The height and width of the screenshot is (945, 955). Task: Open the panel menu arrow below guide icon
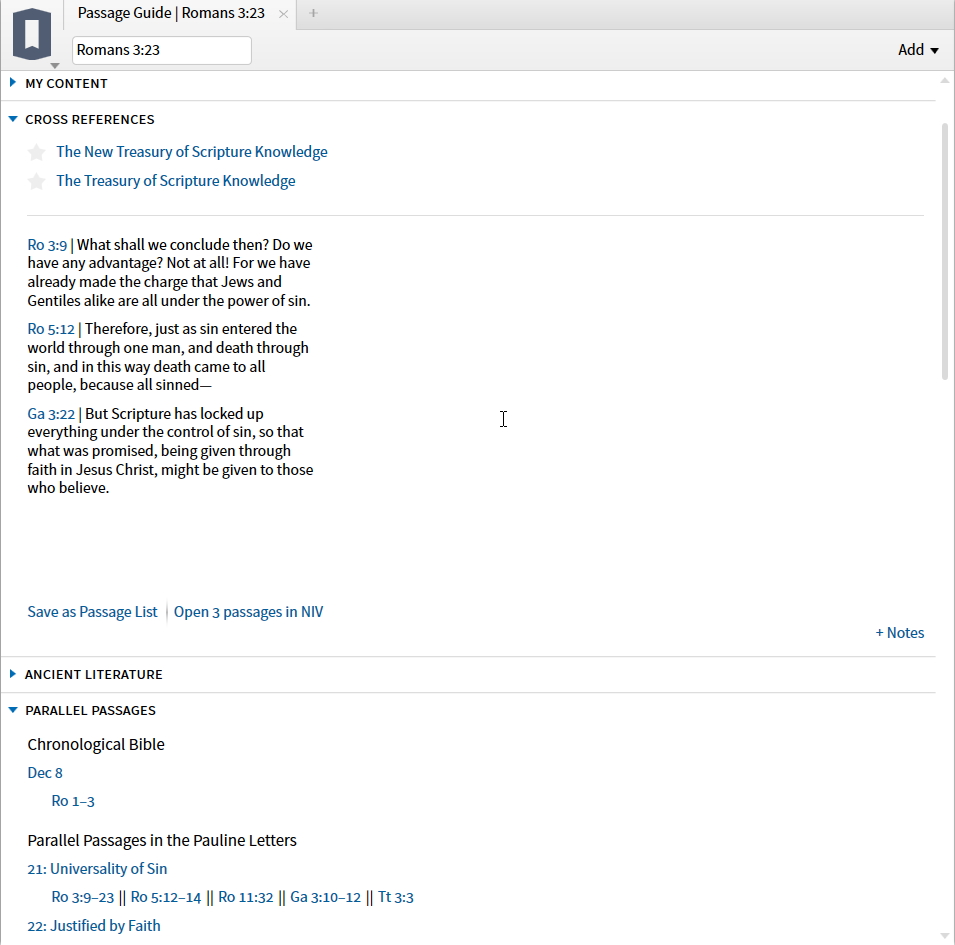55,65
